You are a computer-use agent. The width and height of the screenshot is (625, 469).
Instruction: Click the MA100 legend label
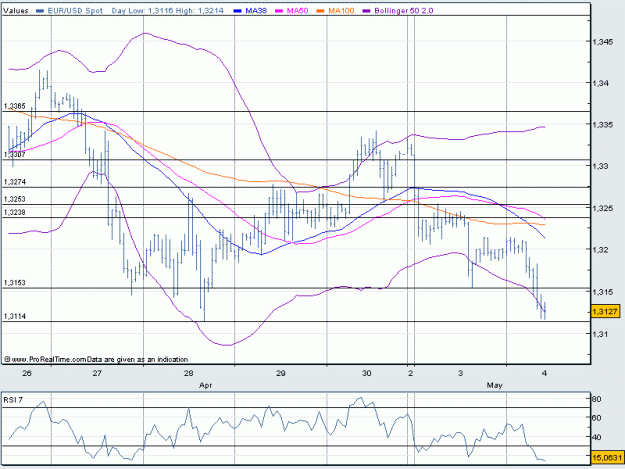341,11
